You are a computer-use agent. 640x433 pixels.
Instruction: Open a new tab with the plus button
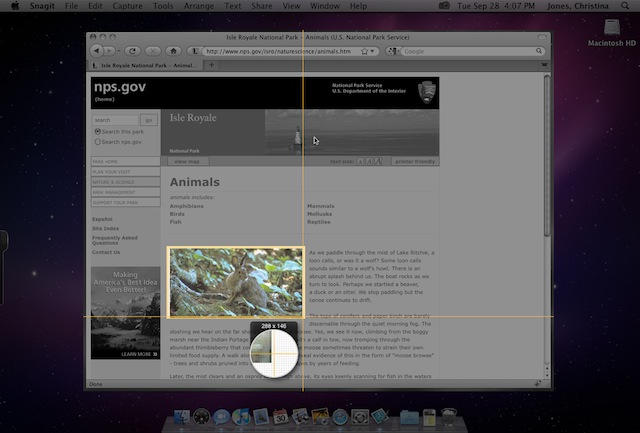211,65
